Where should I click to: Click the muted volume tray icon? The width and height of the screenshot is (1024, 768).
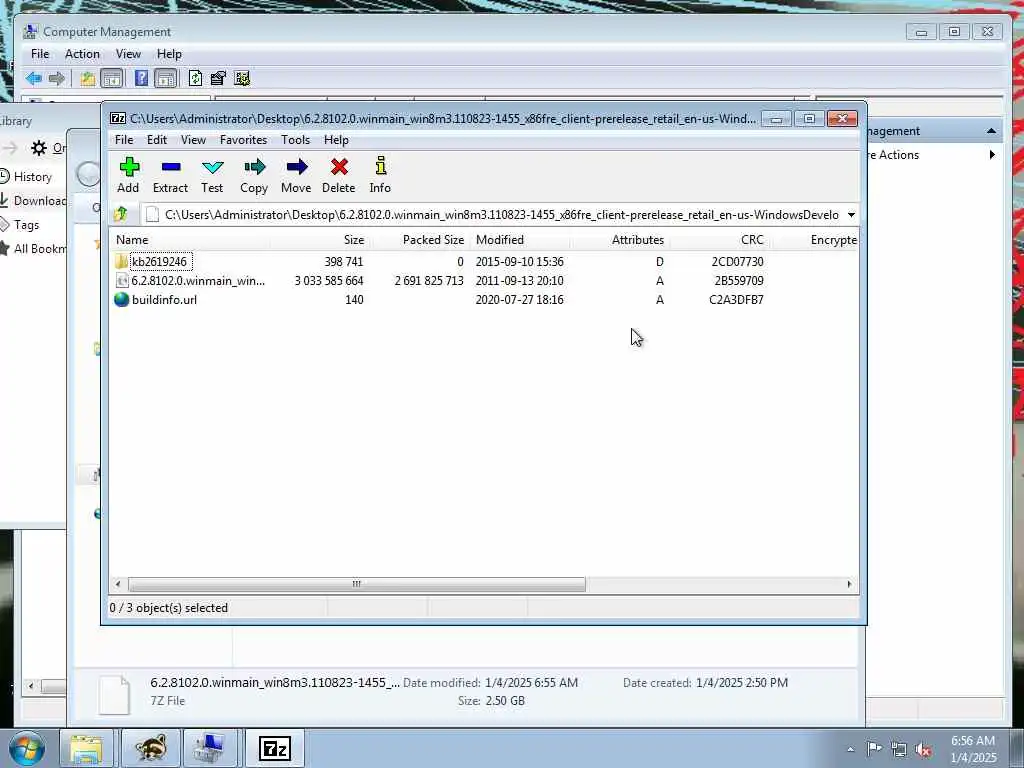coord(923,749)
